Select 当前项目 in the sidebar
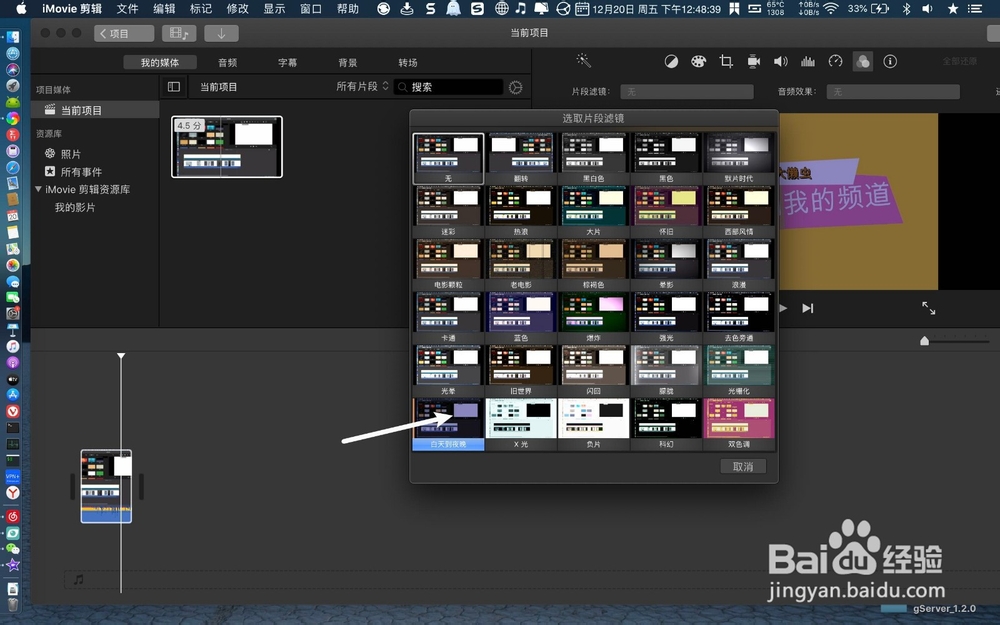Screen dimensions: 1000x625 [95, 110]
